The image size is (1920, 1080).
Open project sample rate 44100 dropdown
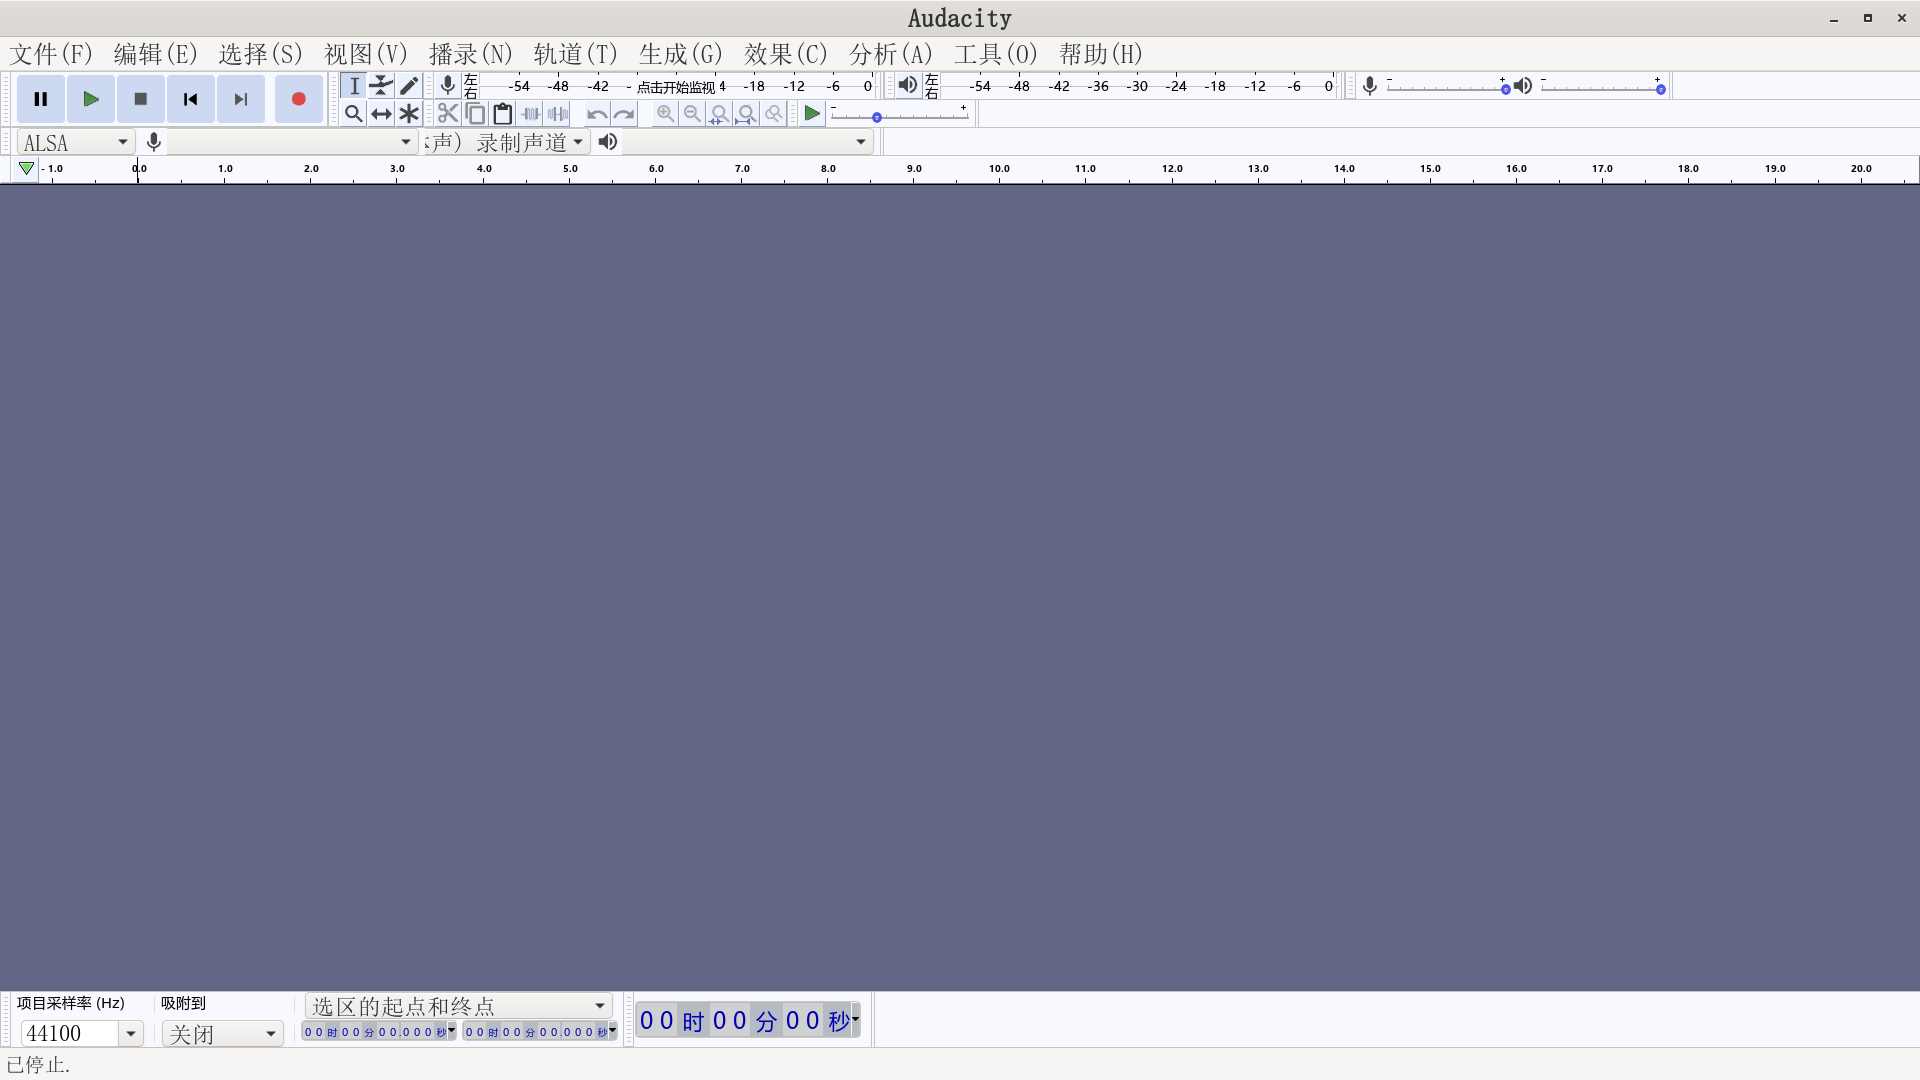[131, 1034]
